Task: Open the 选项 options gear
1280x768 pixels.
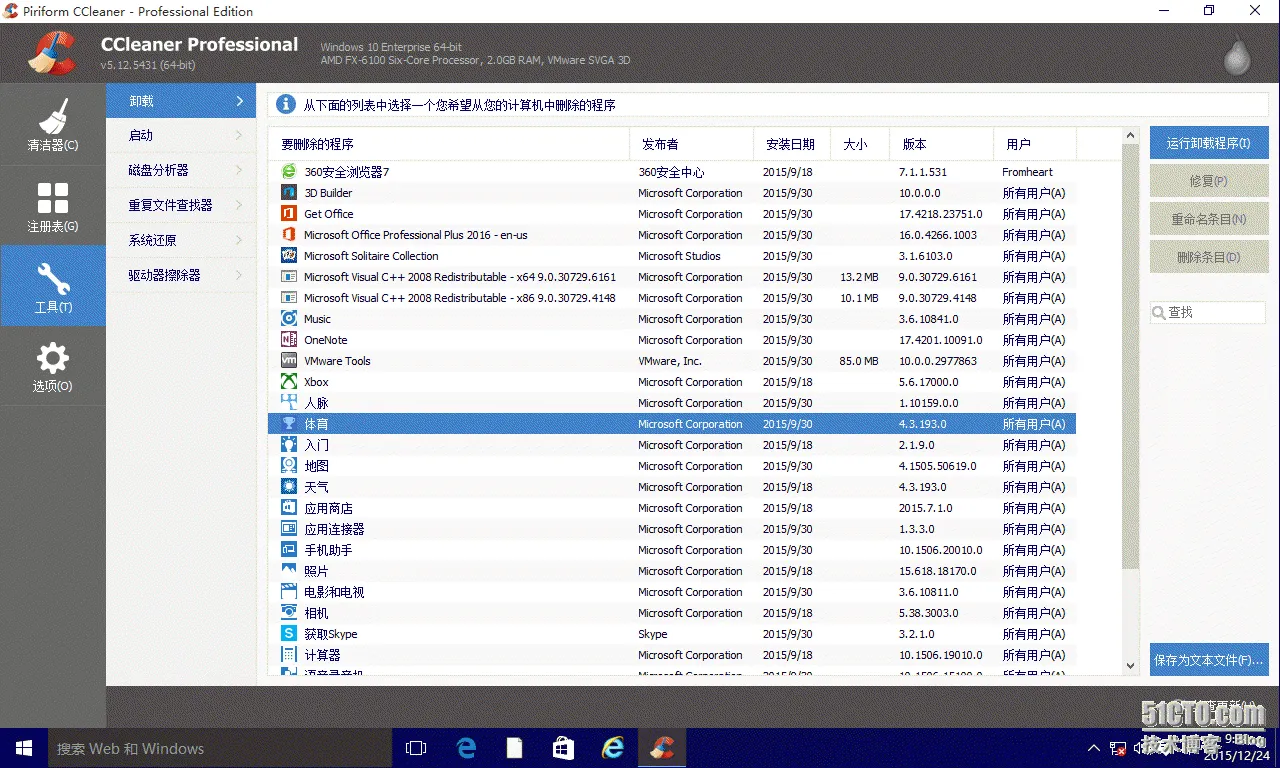Action: (52, 366)
